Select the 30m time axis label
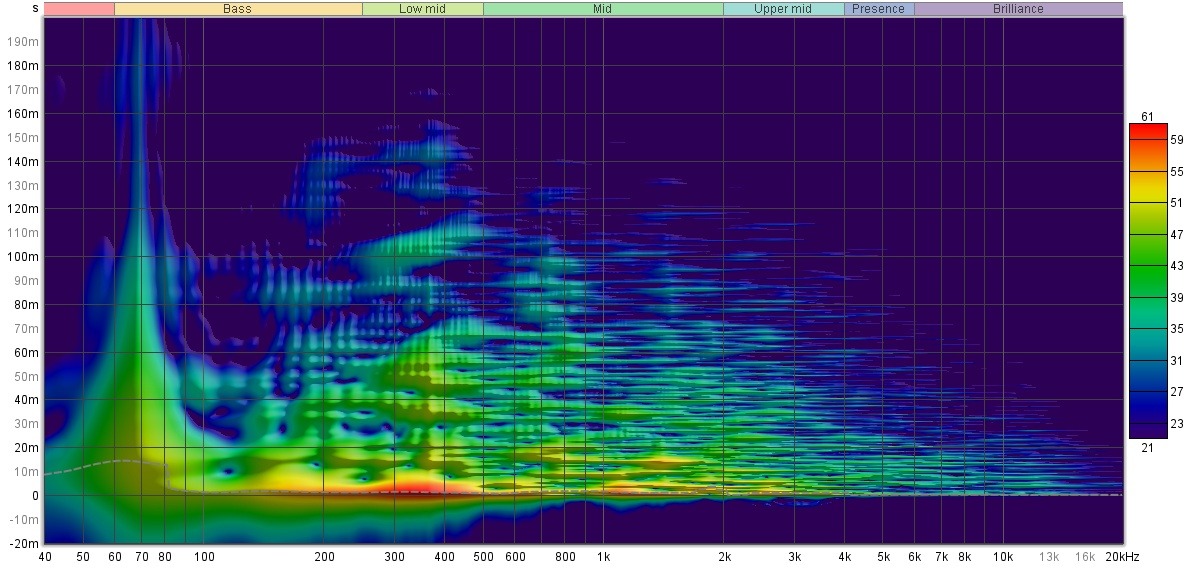1200x569 pixels. pos(27,424)
